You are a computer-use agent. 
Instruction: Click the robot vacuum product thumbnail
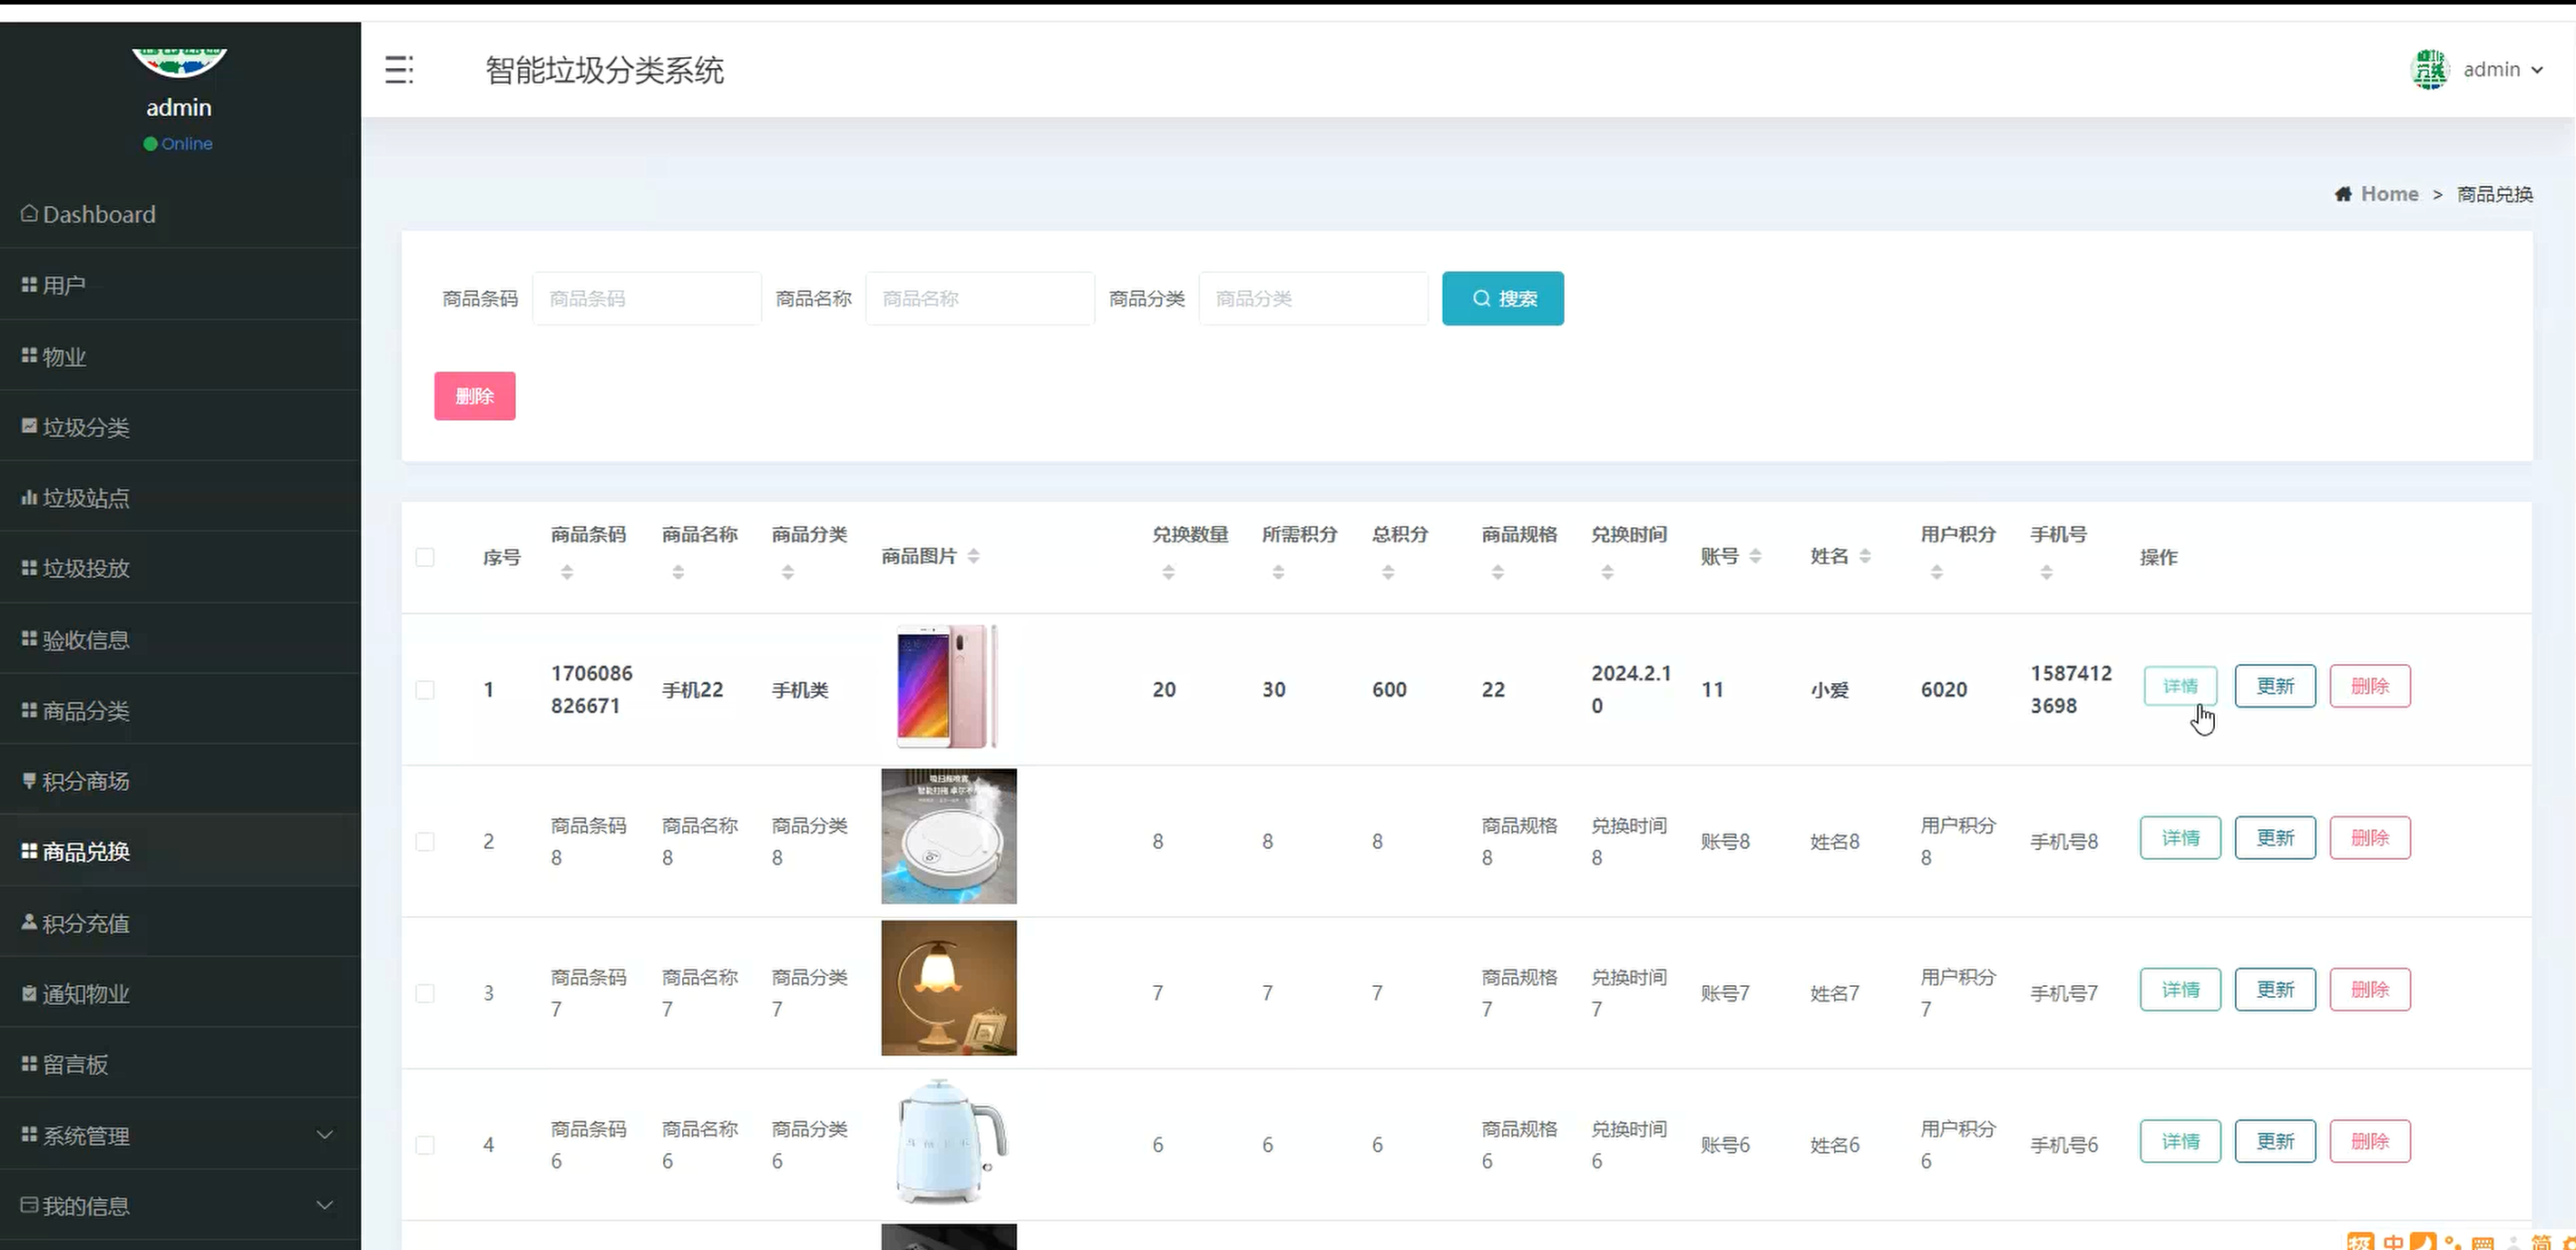coord(949,836)
